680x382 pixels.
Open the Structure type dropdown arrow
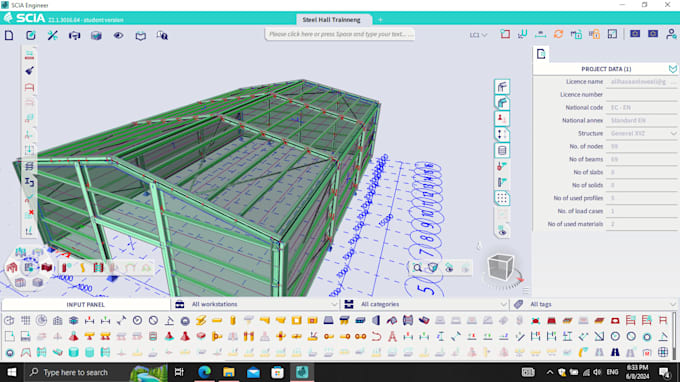tap(673, 134)
